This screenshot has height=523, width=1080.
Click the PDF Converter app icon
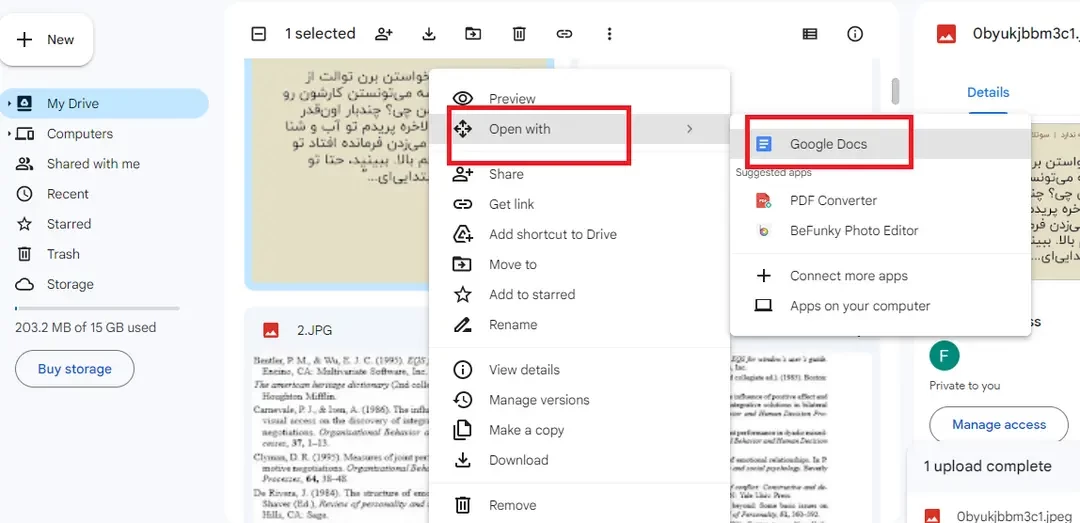(x=763, y=201)
